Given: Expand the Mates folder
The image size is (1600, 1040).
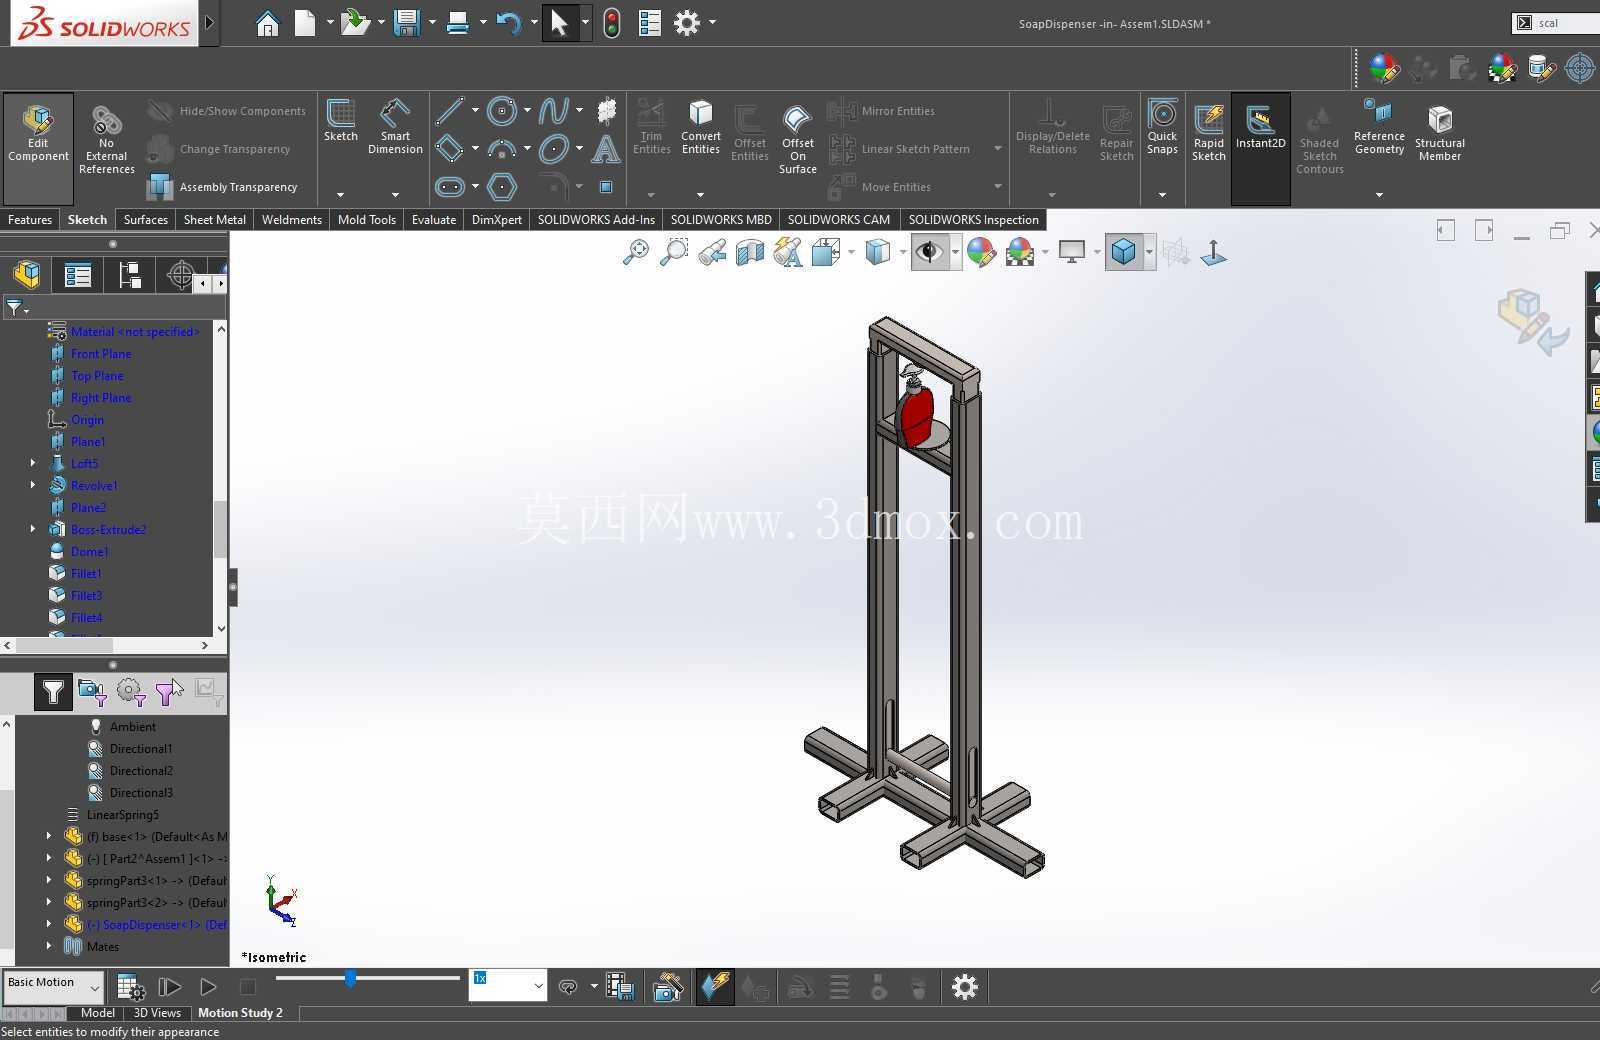Looking at the screenshot, I should coord(49,946).
